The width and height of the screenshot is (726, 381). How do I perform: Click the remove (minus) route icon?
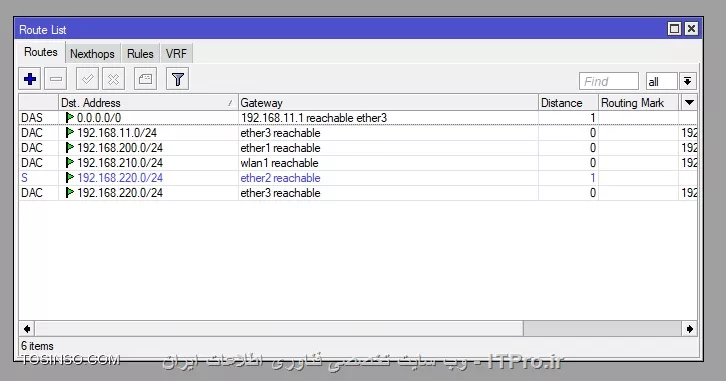click(x=56, y=79)
